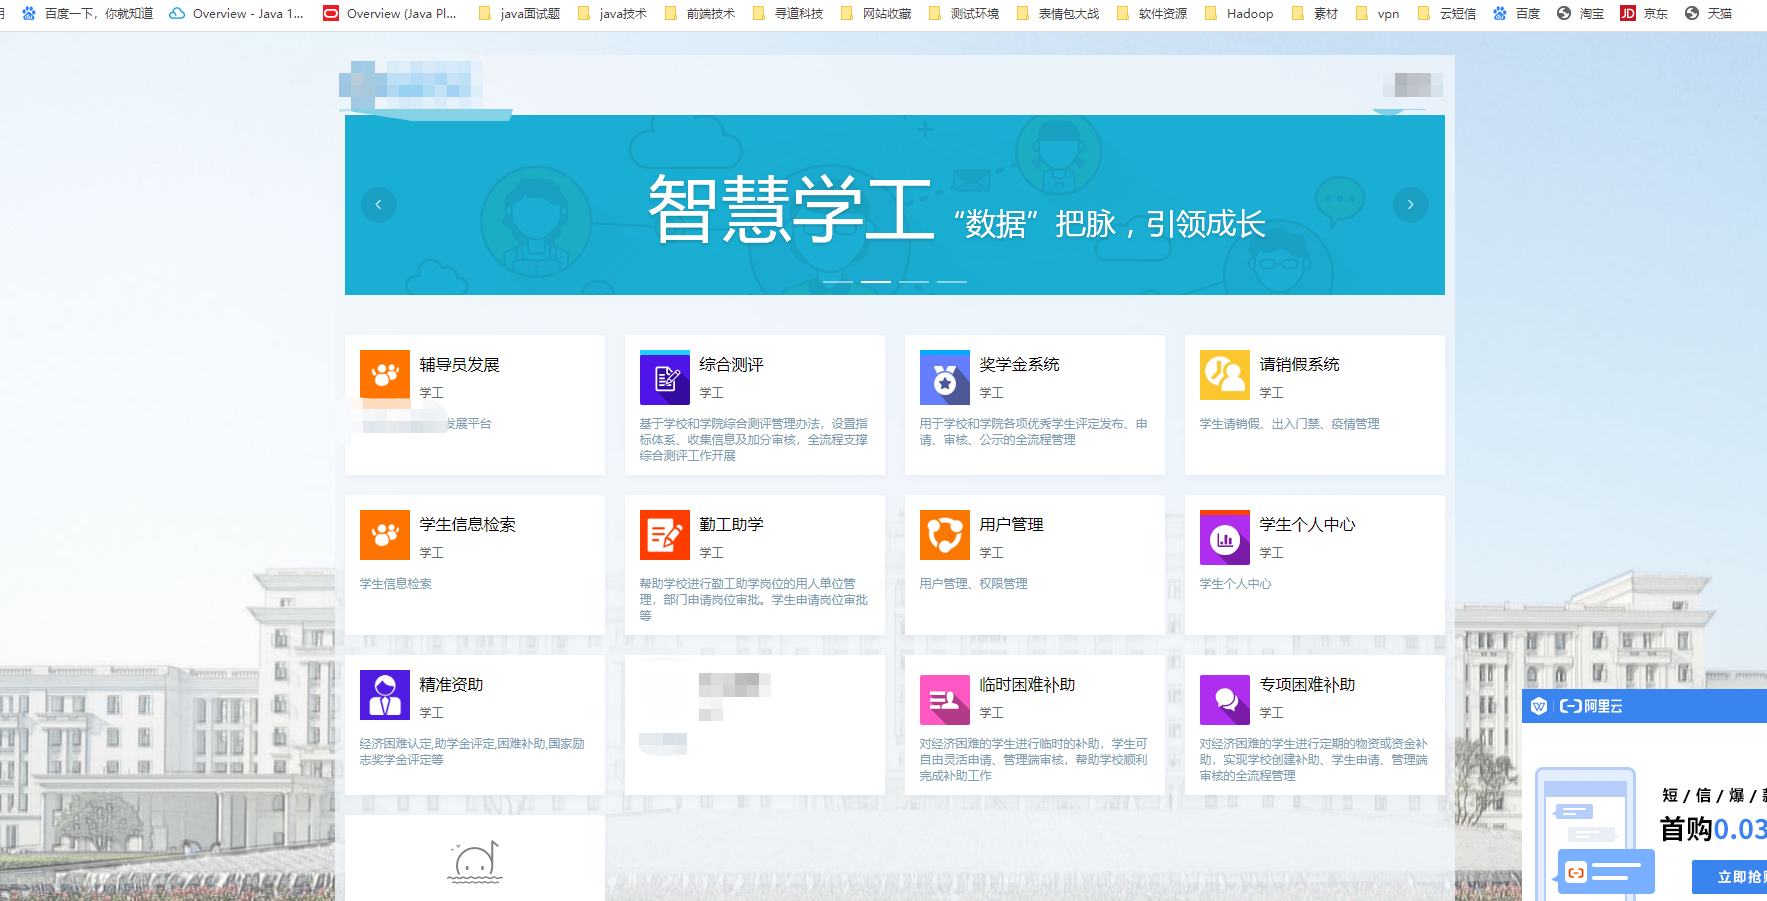This screenshot has height=901, width=1767.
Task: Click the 京东 JD bookmark
Action: pyautogui.click(x=1644, y=13)
